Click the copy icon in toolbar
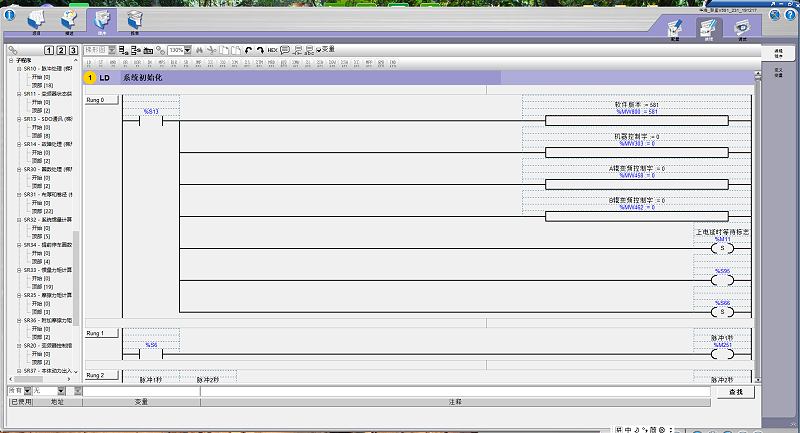 click(224, 50)
